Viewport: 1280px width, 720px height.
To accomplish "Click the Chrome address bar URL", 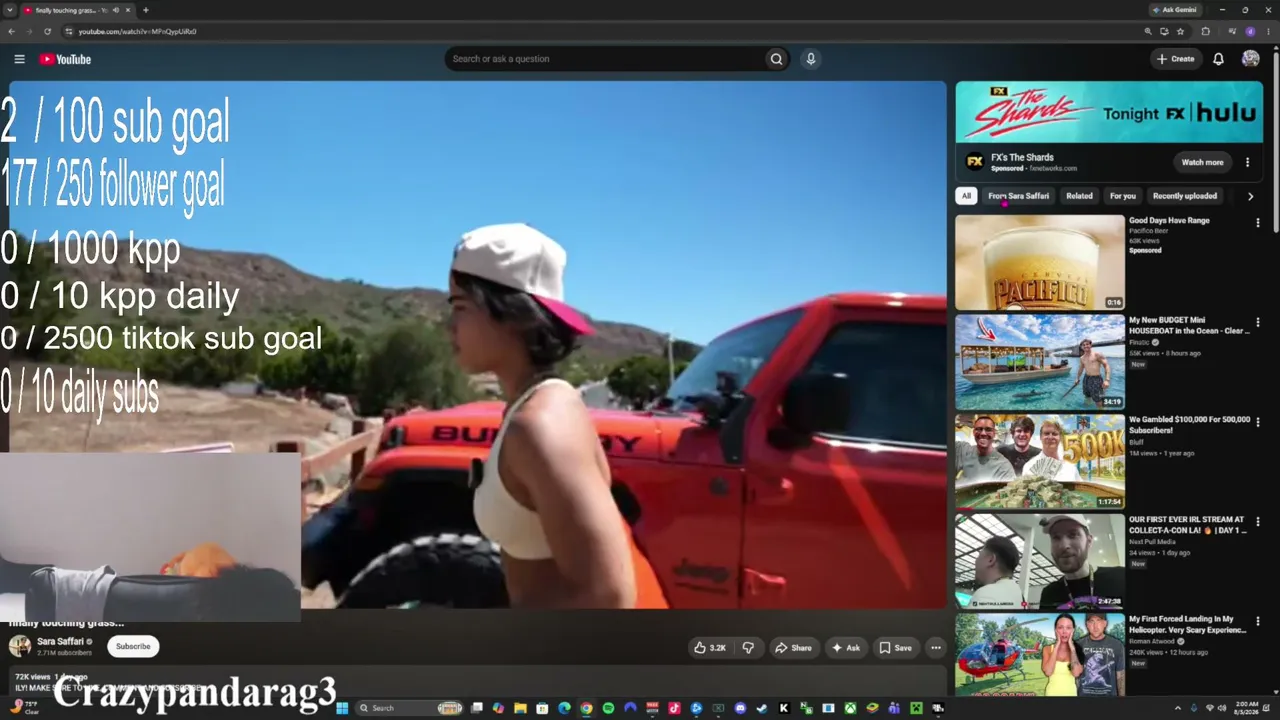I will [x=138, y=31].
